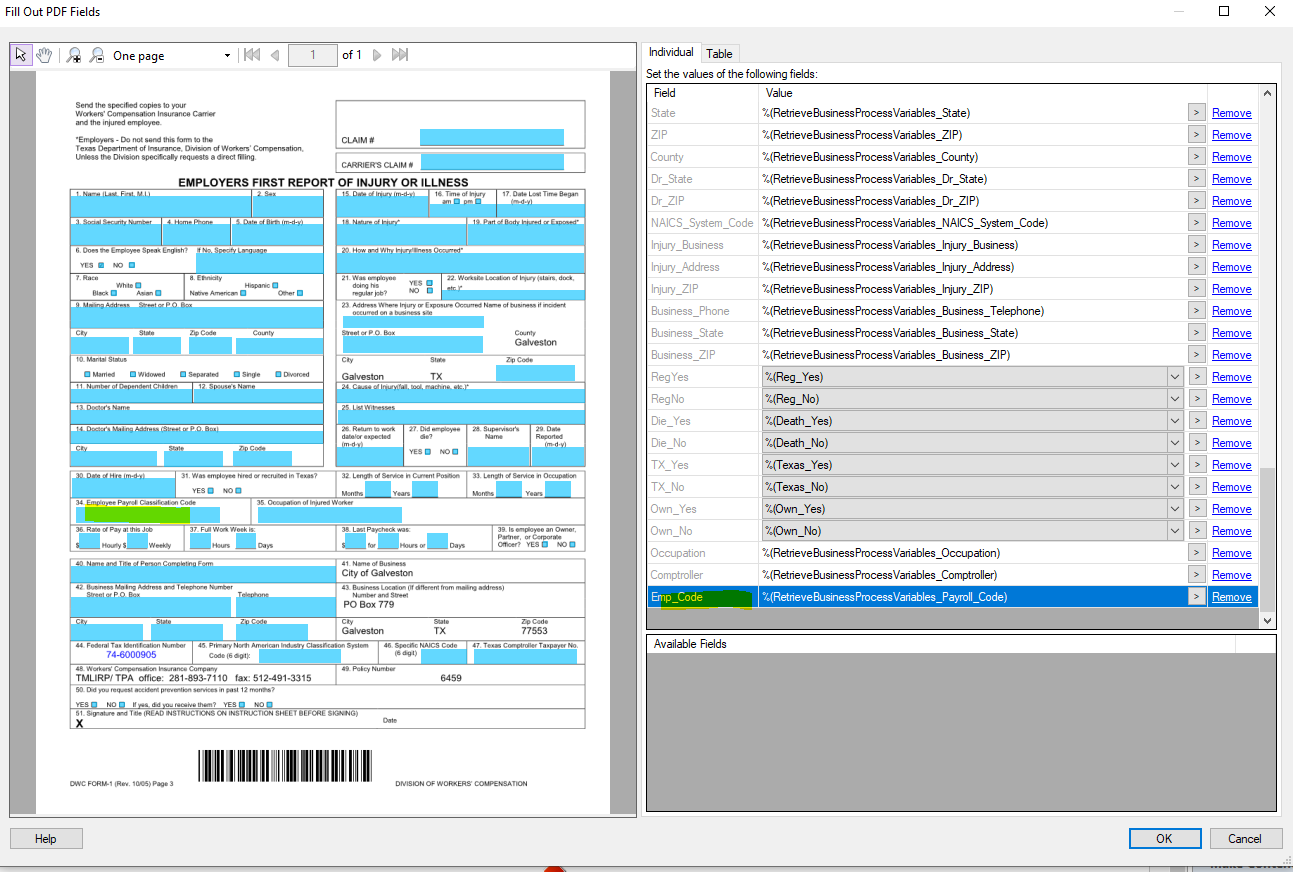This screenshot has height=872, width=1293.
Task: Go to the first page
Action: [252, 55]
